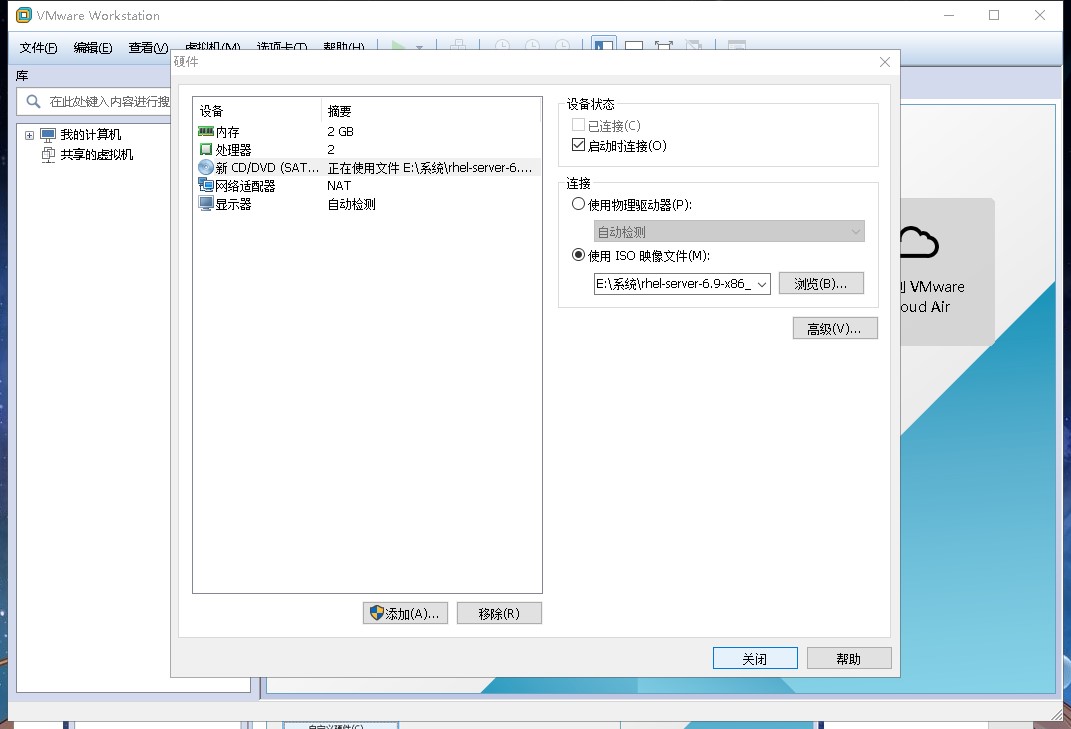Click processor summary value 2

coord(331,149)
